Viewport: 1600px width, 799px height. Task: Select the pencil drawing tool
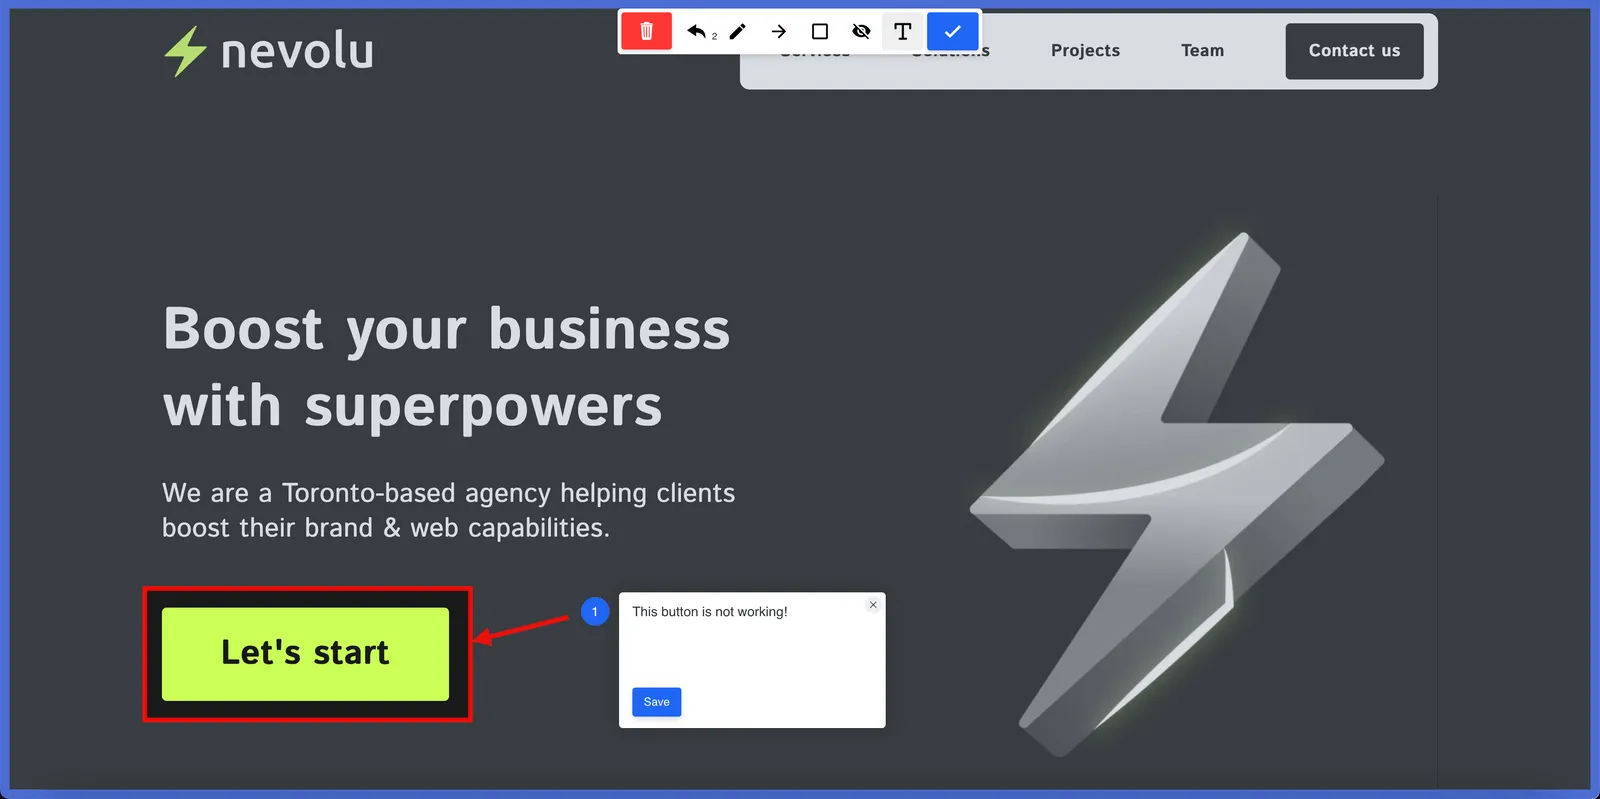738,32
